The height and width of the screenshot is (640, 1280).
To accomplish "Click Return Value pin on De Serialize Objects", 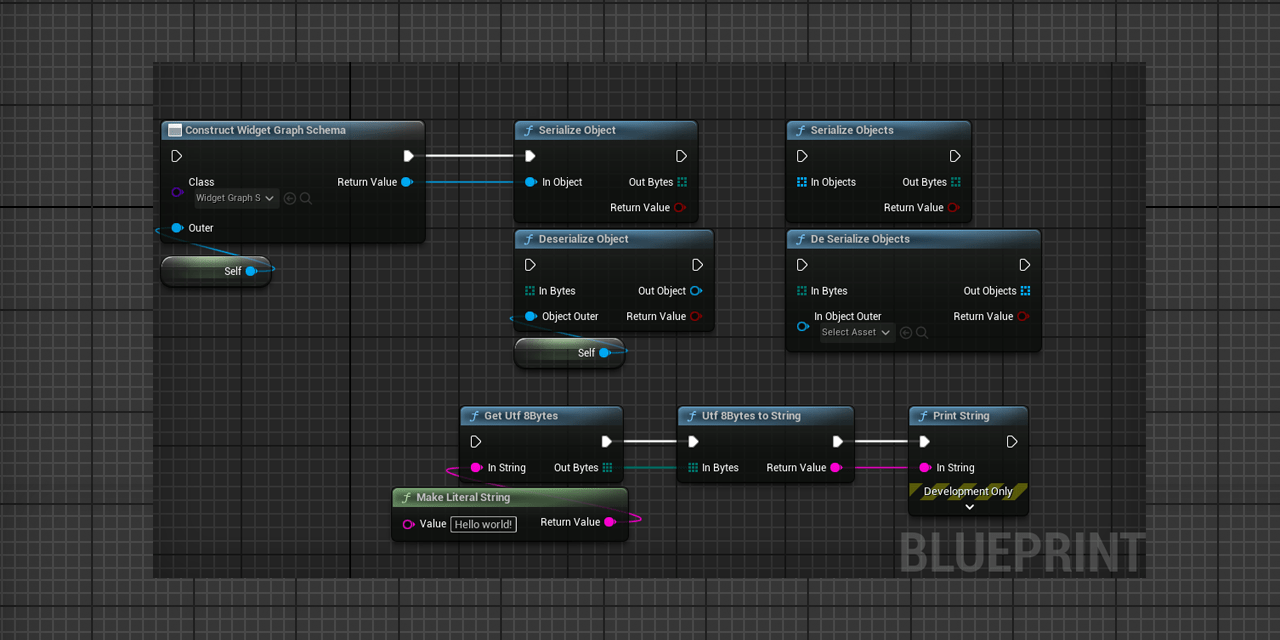I will (x=1023, y=316).
